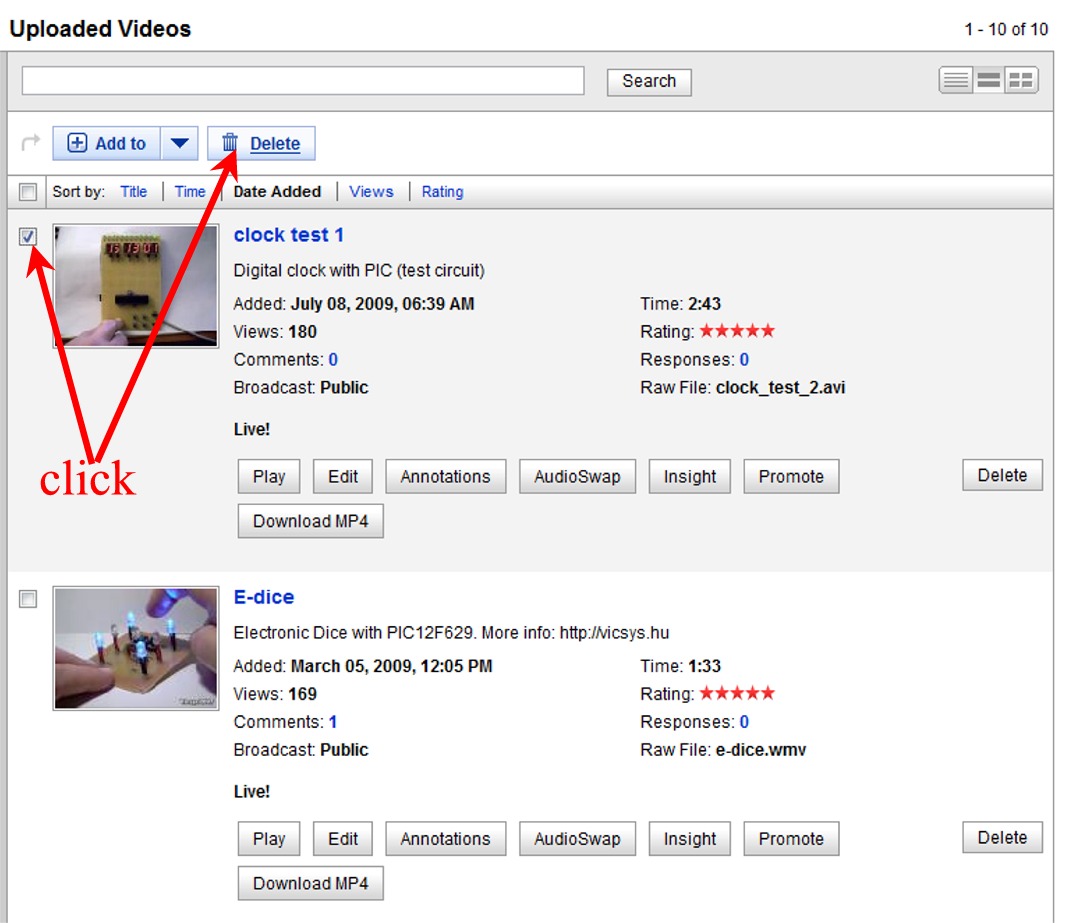Switch to compact list view icon
Image resolution: width=1080 pixels, height=923 pixels.
click(955, 81)
